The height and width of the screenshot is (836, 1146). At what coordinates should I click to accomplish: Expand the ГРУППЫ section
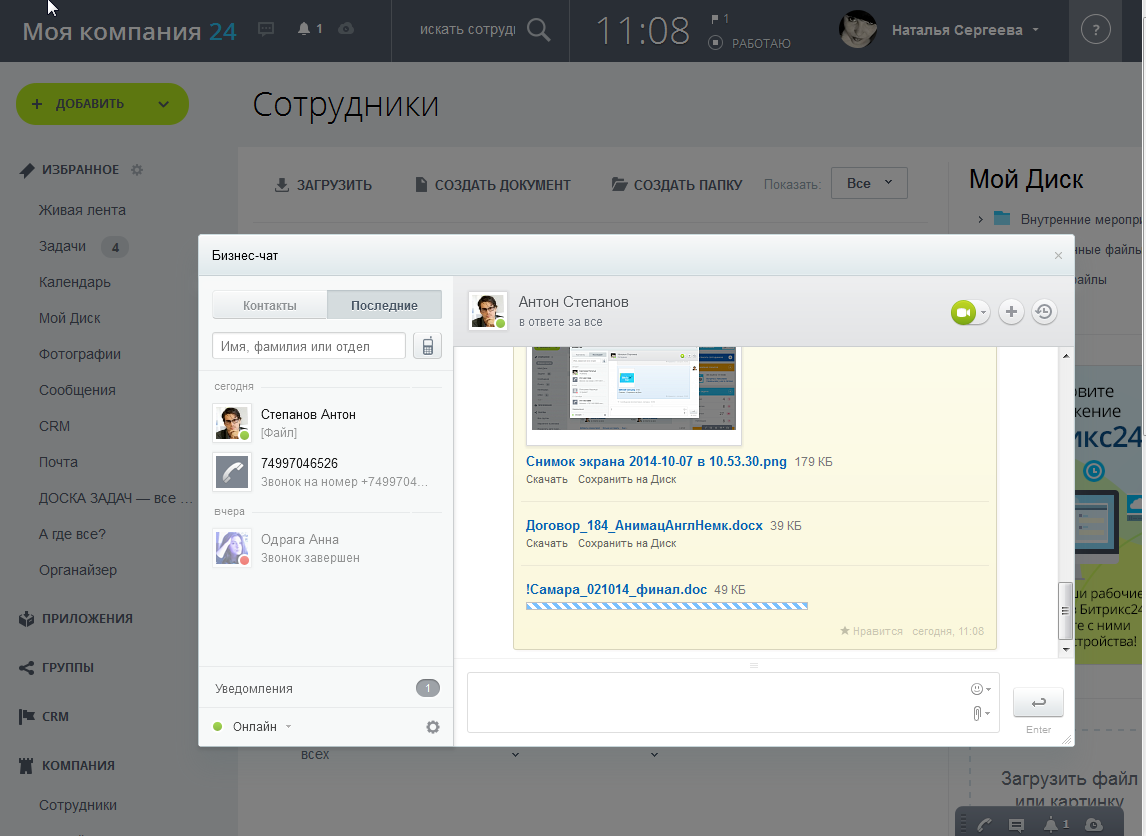[x=56, y=667]
